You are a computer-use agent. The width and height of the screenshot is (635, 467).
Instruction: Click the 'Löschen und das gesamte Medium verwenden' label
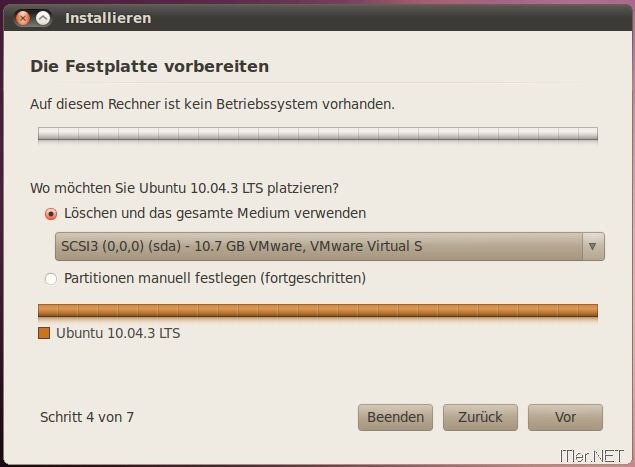point(215,213)
